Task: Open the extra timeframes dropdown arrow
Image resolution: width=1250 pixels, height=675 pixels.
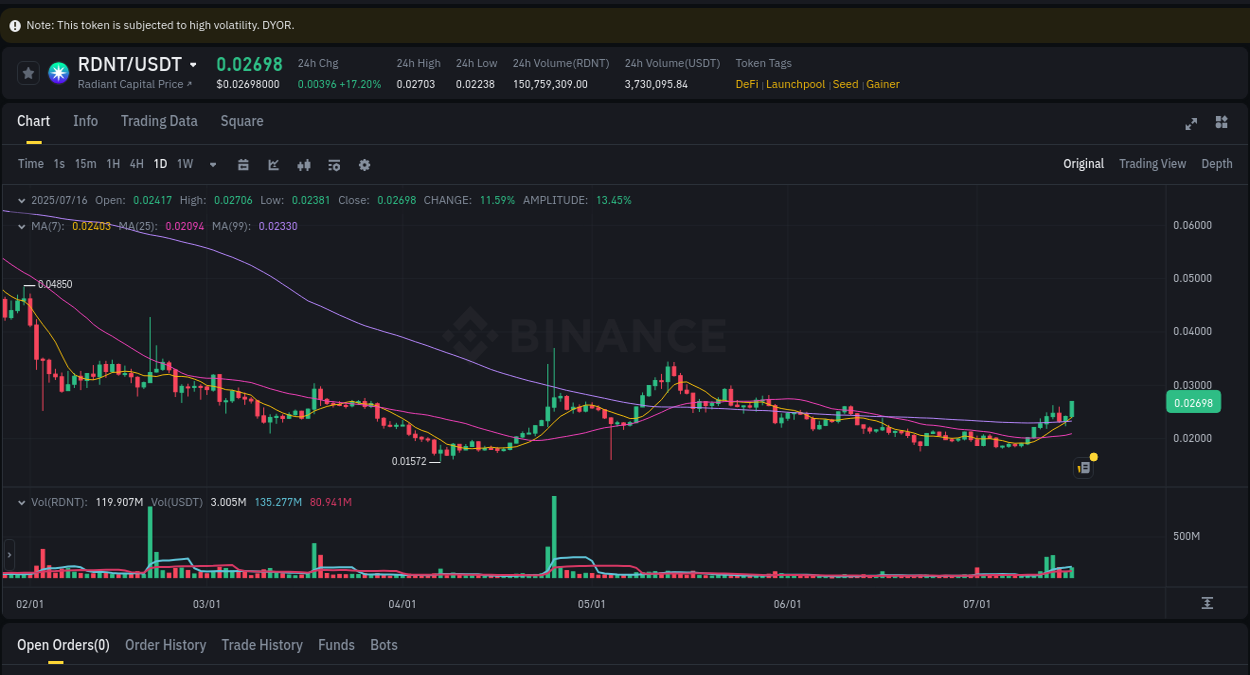Action: tap(212, 164)
